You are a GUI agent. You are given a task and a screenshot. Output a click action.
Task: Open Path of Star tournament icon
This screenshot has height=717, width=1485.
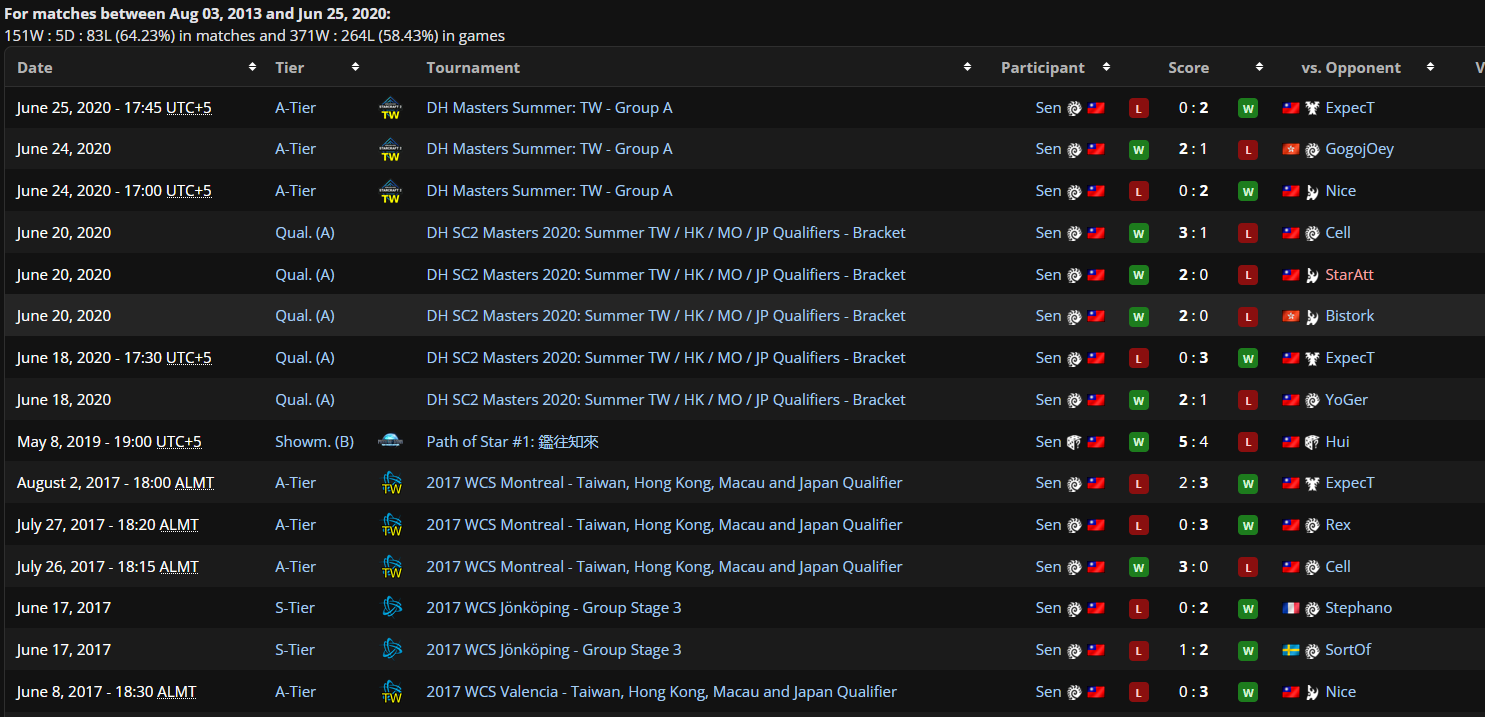coord(391,441)
